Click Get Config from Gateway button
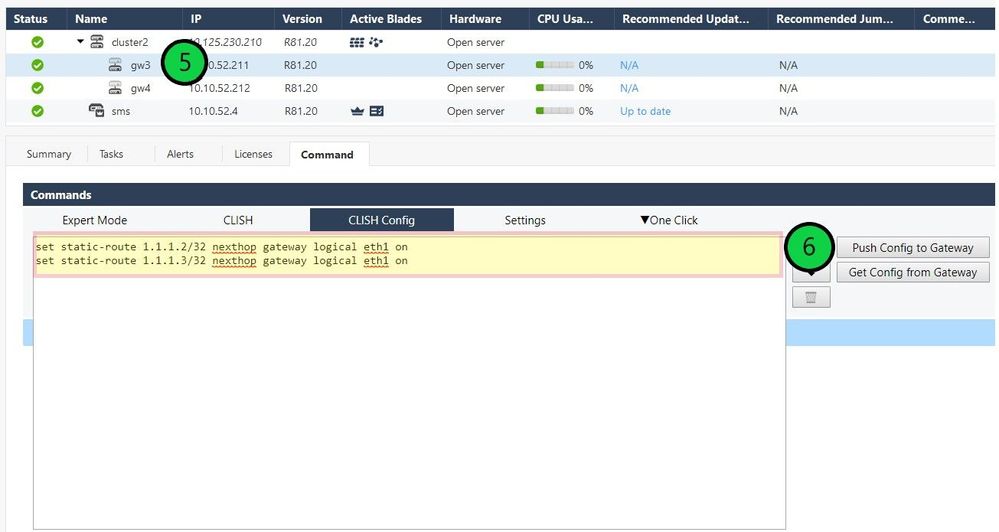The width and height of the screenshot is (999, 532). [x=912, y=272]
